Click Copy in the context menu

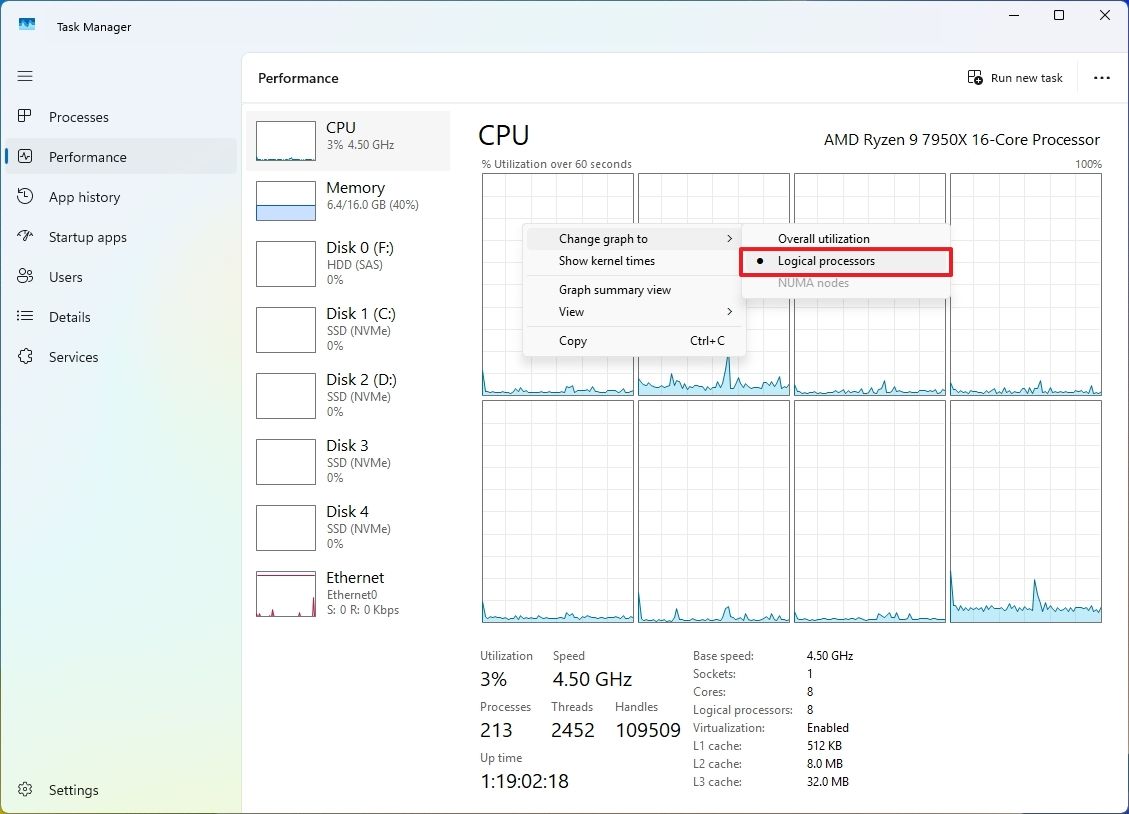pos(572,341)
